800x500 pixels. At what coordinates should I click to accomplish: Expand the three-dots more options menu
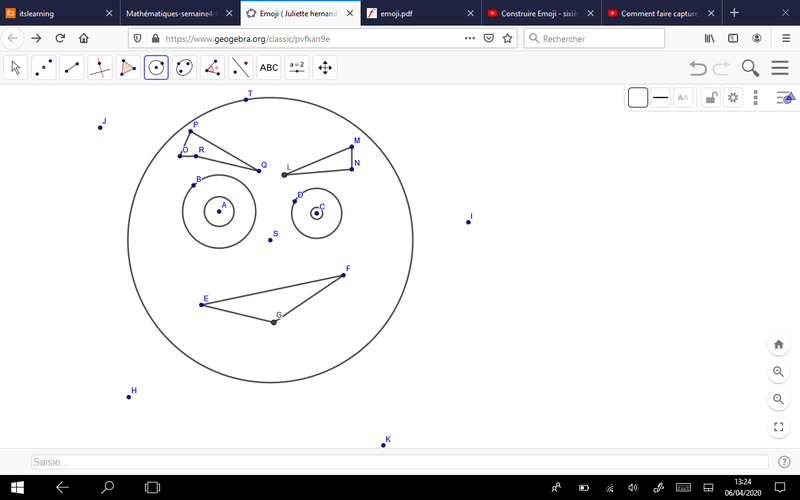[756, 97]
